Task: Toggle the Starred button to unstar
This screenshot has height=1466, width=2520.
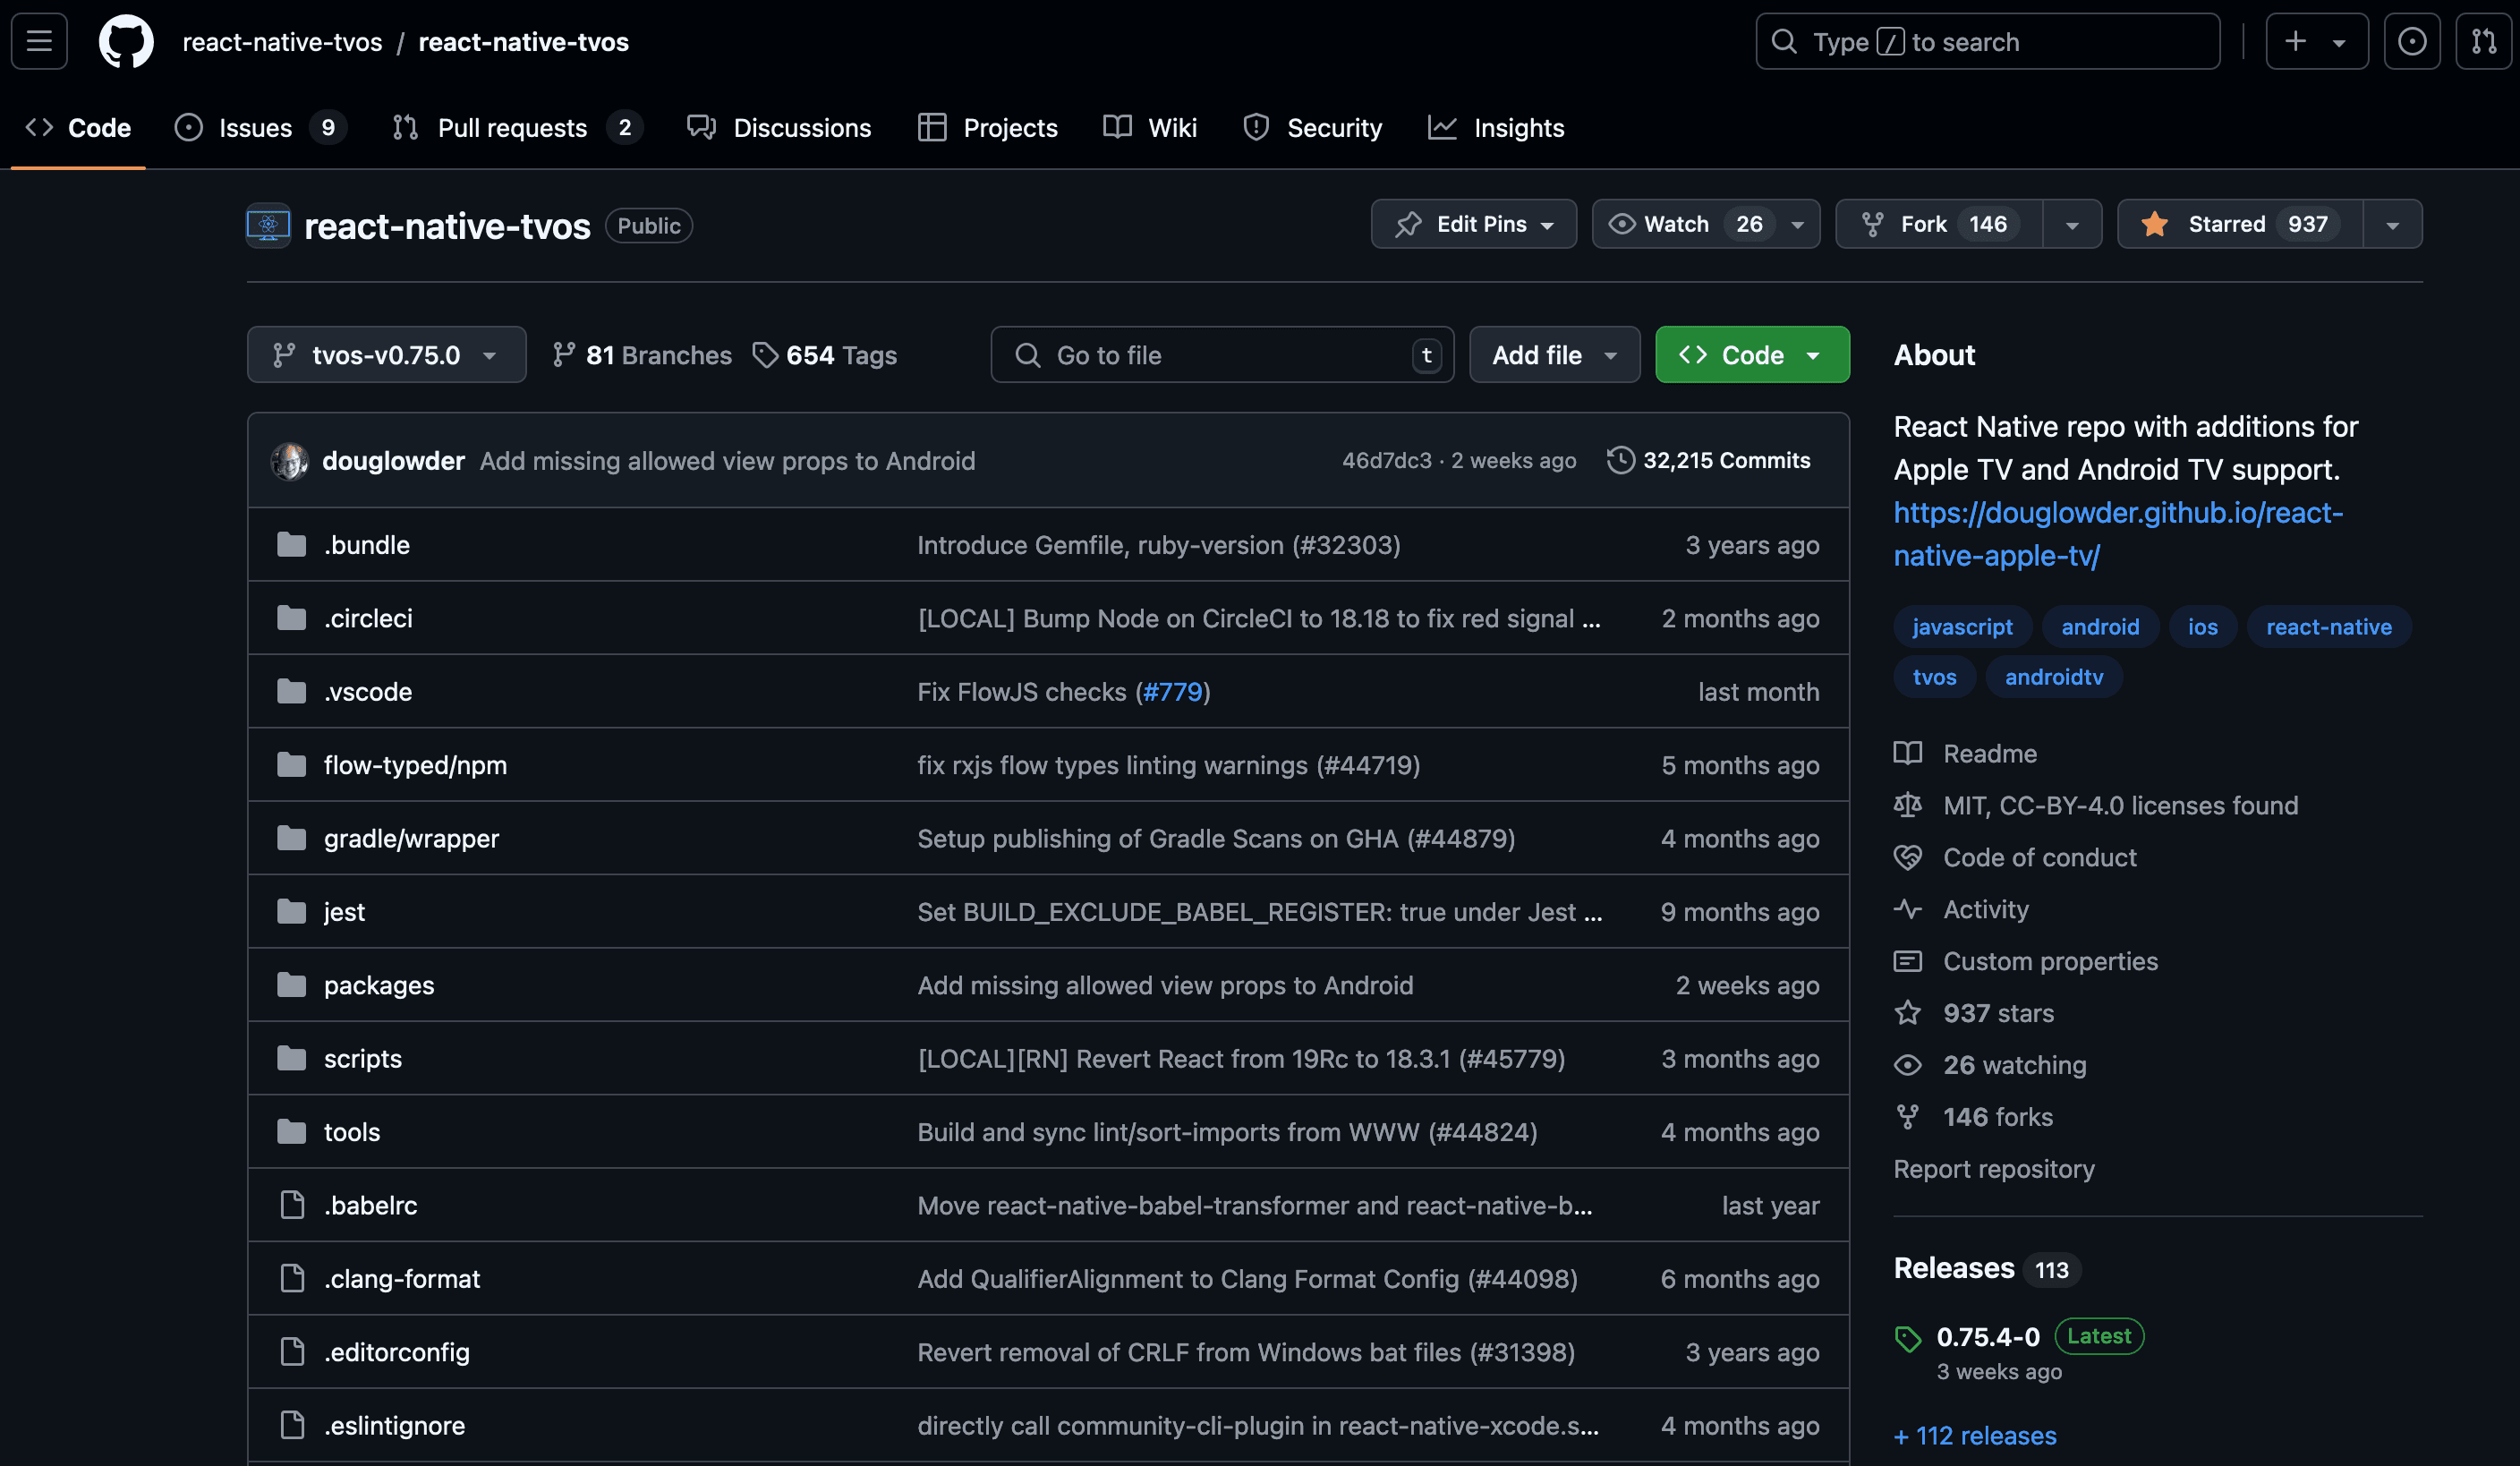Action: (2240, 223)
